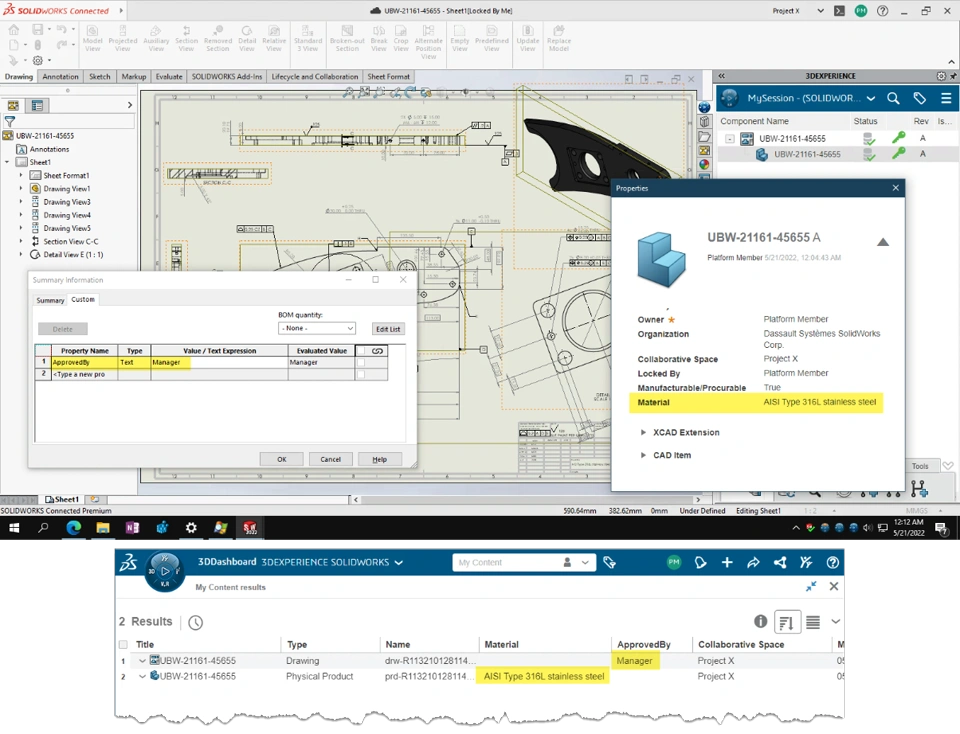Image resolution: width=960 pixels, height=734 pixels.
Task: Click the list view icon in results
Action: pos(812,622)
